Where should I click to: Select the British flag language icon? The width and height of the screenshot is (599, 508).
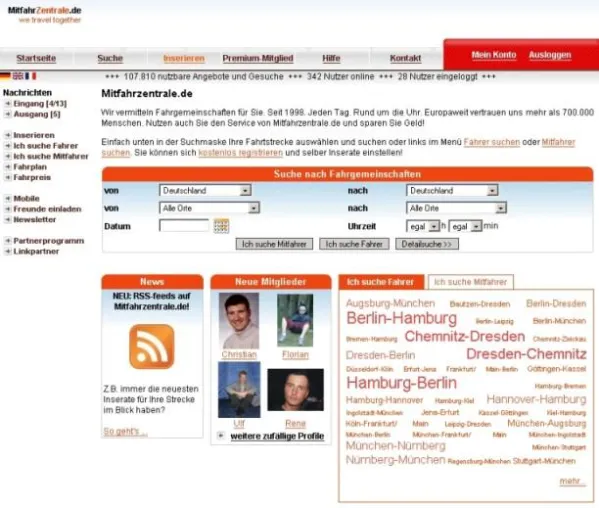coord(18,76)
